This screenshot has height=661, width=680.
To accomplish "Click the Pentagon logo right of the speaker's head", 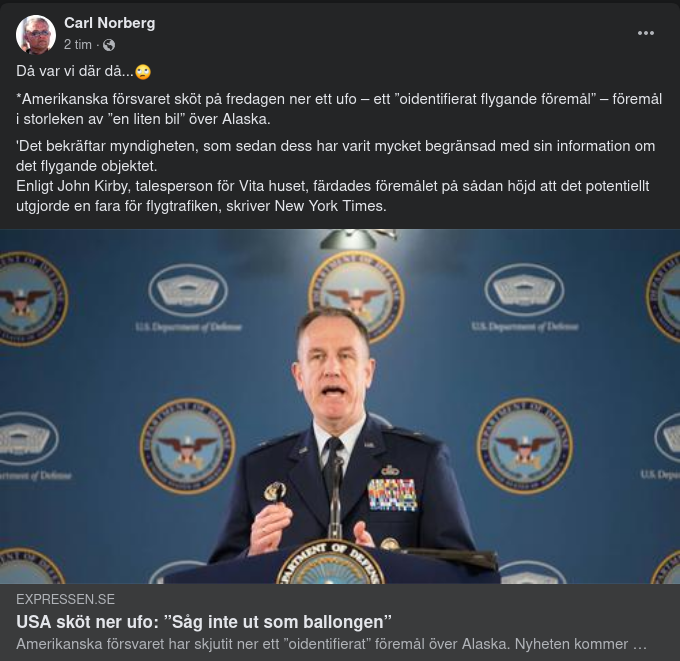I will coord(524,291).
